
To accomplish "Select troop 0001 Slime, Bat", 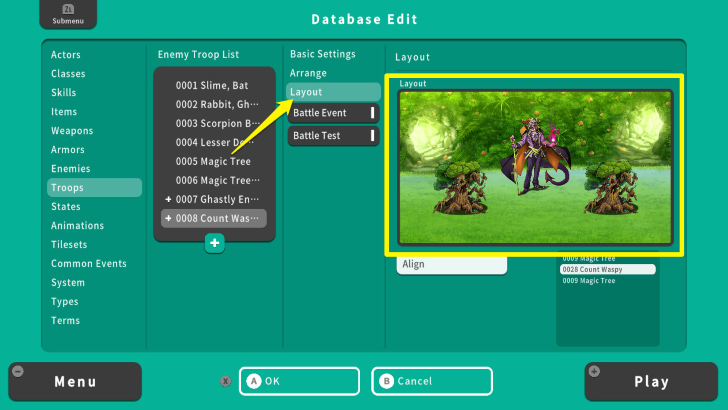I will pyautogui.click(x=214, y=85).
